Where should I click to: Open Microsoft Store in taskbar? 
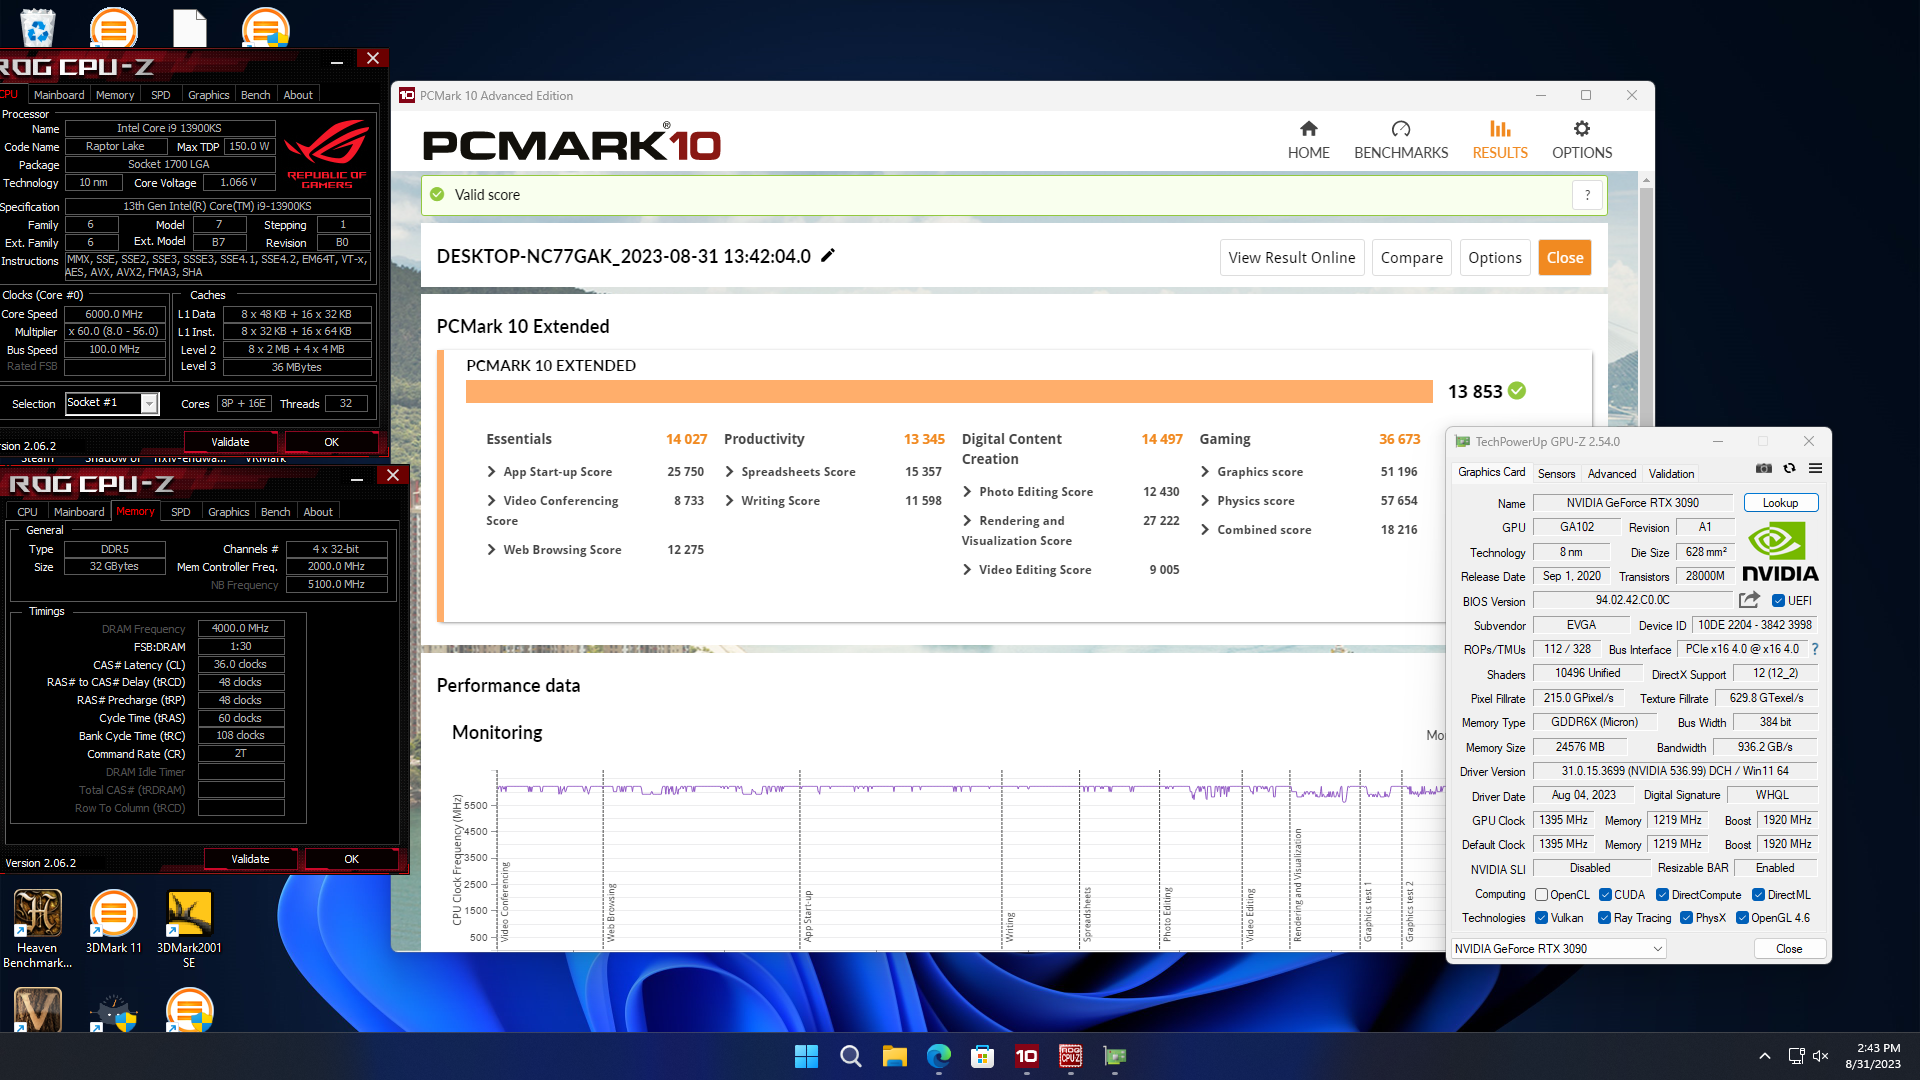[982, 1056]
